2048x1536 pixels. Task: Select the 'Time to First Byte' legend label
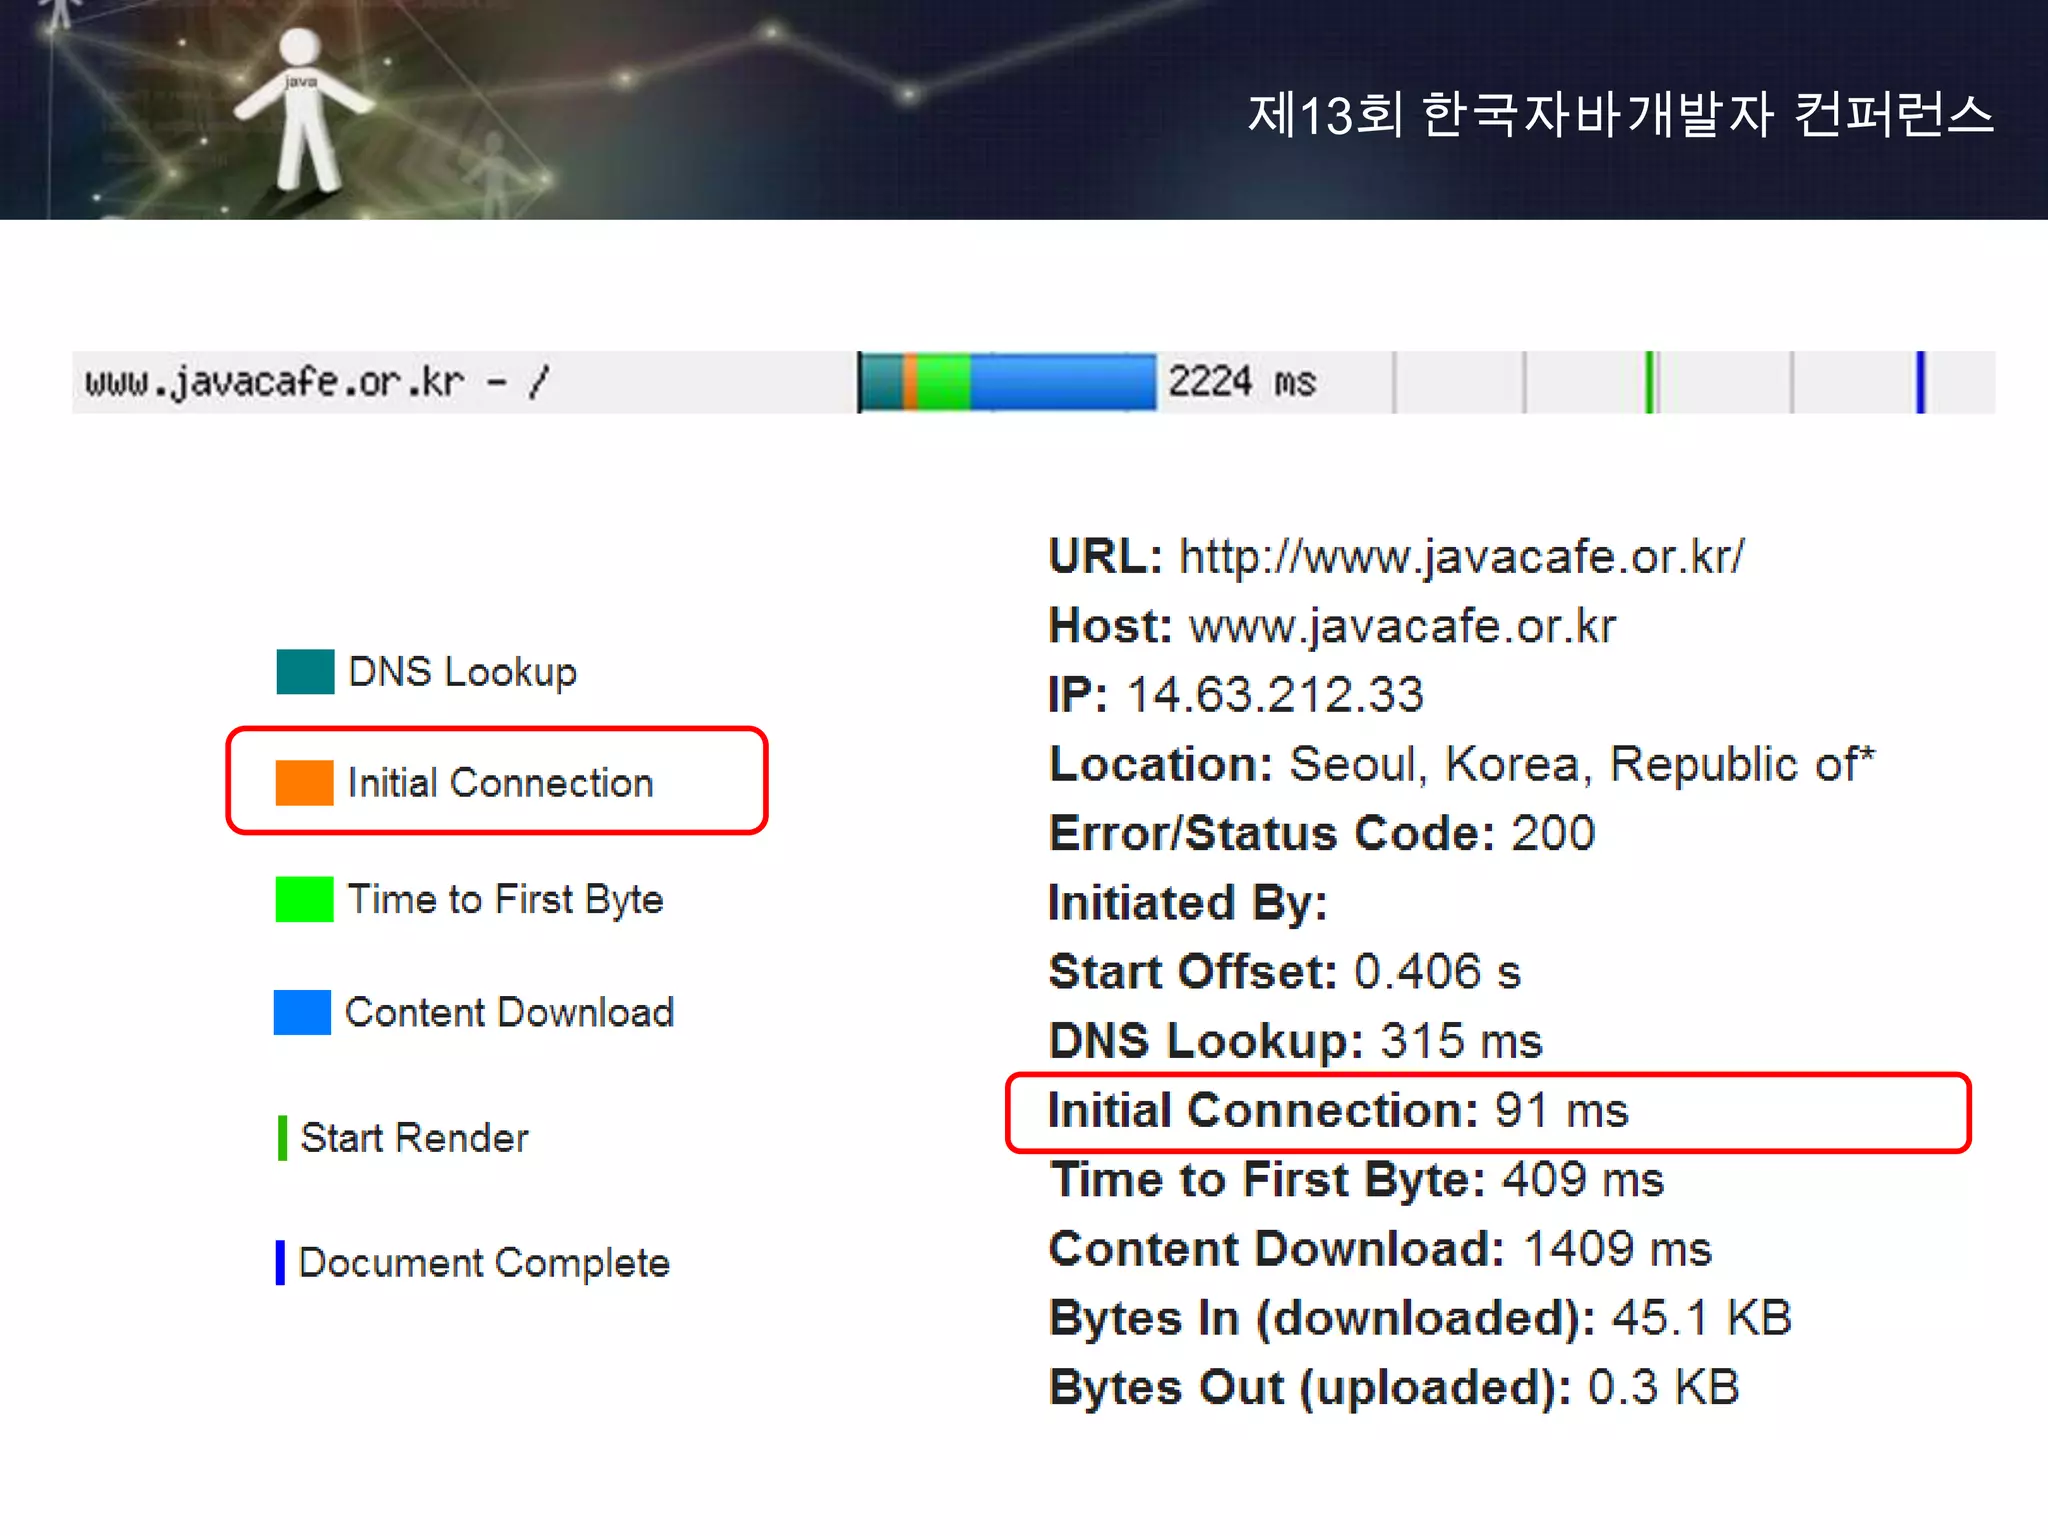coord(505,899)
